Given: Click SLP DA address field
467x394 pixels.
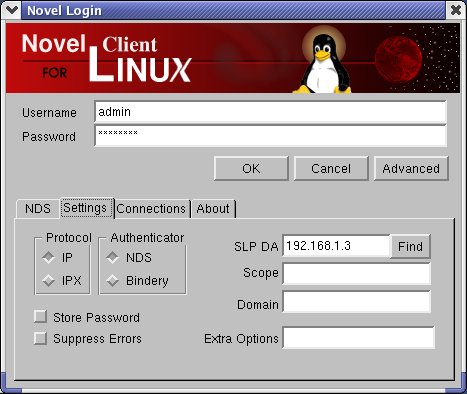Looking at the screenshot, I should tap(336, 246).
